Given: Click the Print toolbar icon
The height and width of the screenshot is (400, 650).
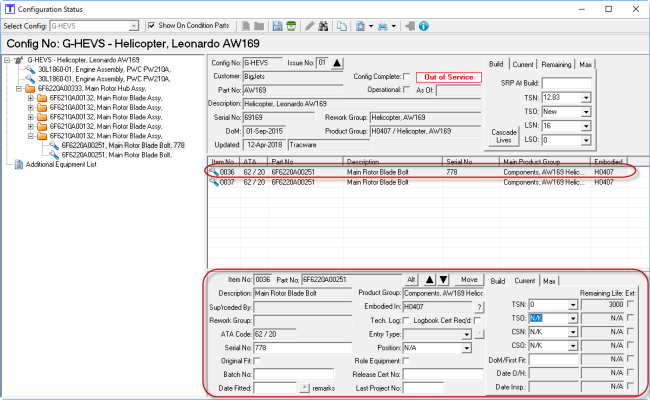Looking at the screenshot, I should (x=383, y=26).
